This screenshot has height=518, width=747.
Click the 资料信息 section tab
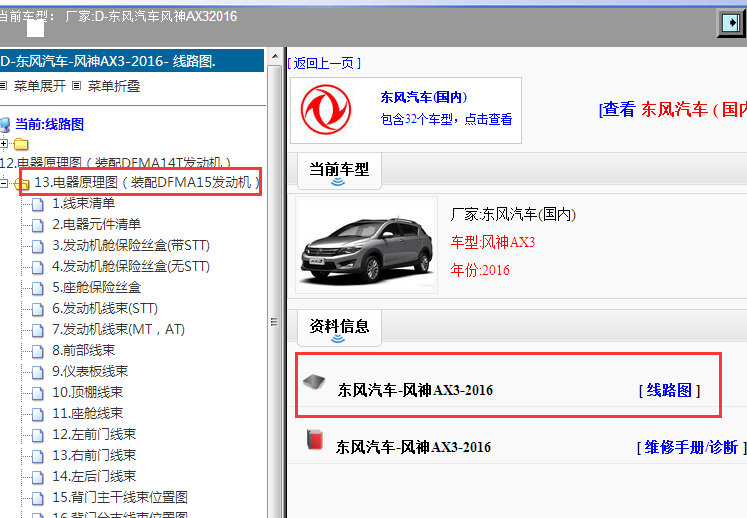[339, 327]
